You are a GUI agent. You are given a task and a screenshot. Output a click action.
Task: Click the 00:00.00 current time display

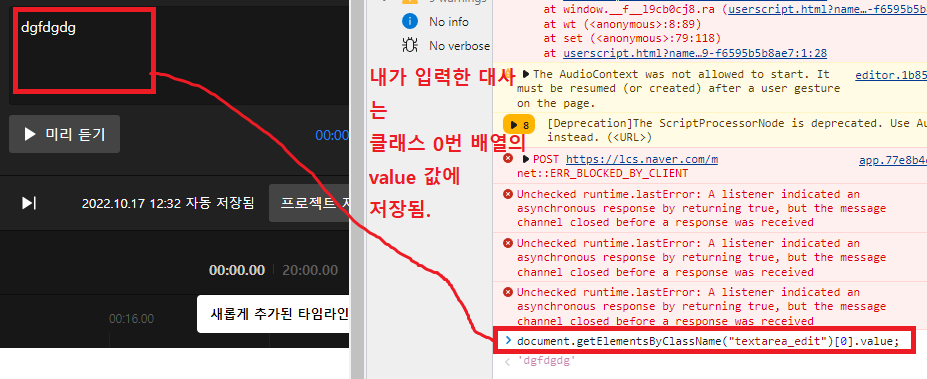[x=236, y=270]
